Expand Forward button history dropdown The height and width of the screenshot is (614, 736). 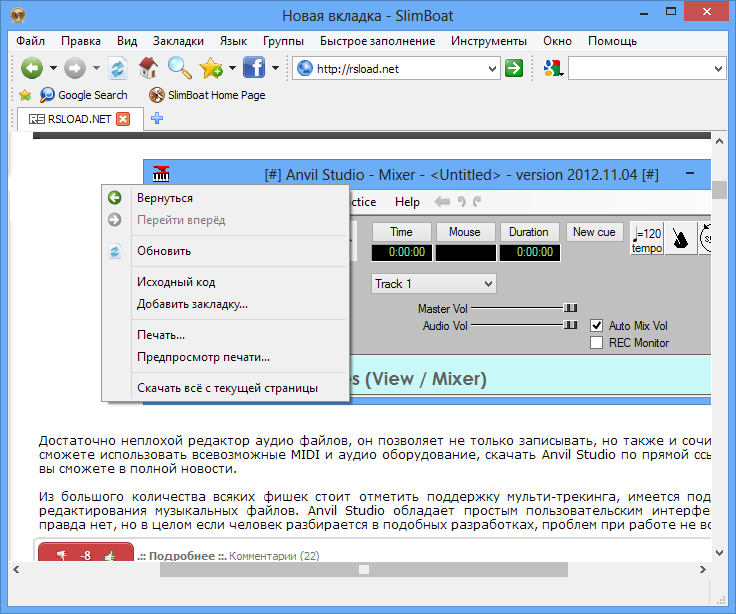pyautogui.click(x=96, y=69)
